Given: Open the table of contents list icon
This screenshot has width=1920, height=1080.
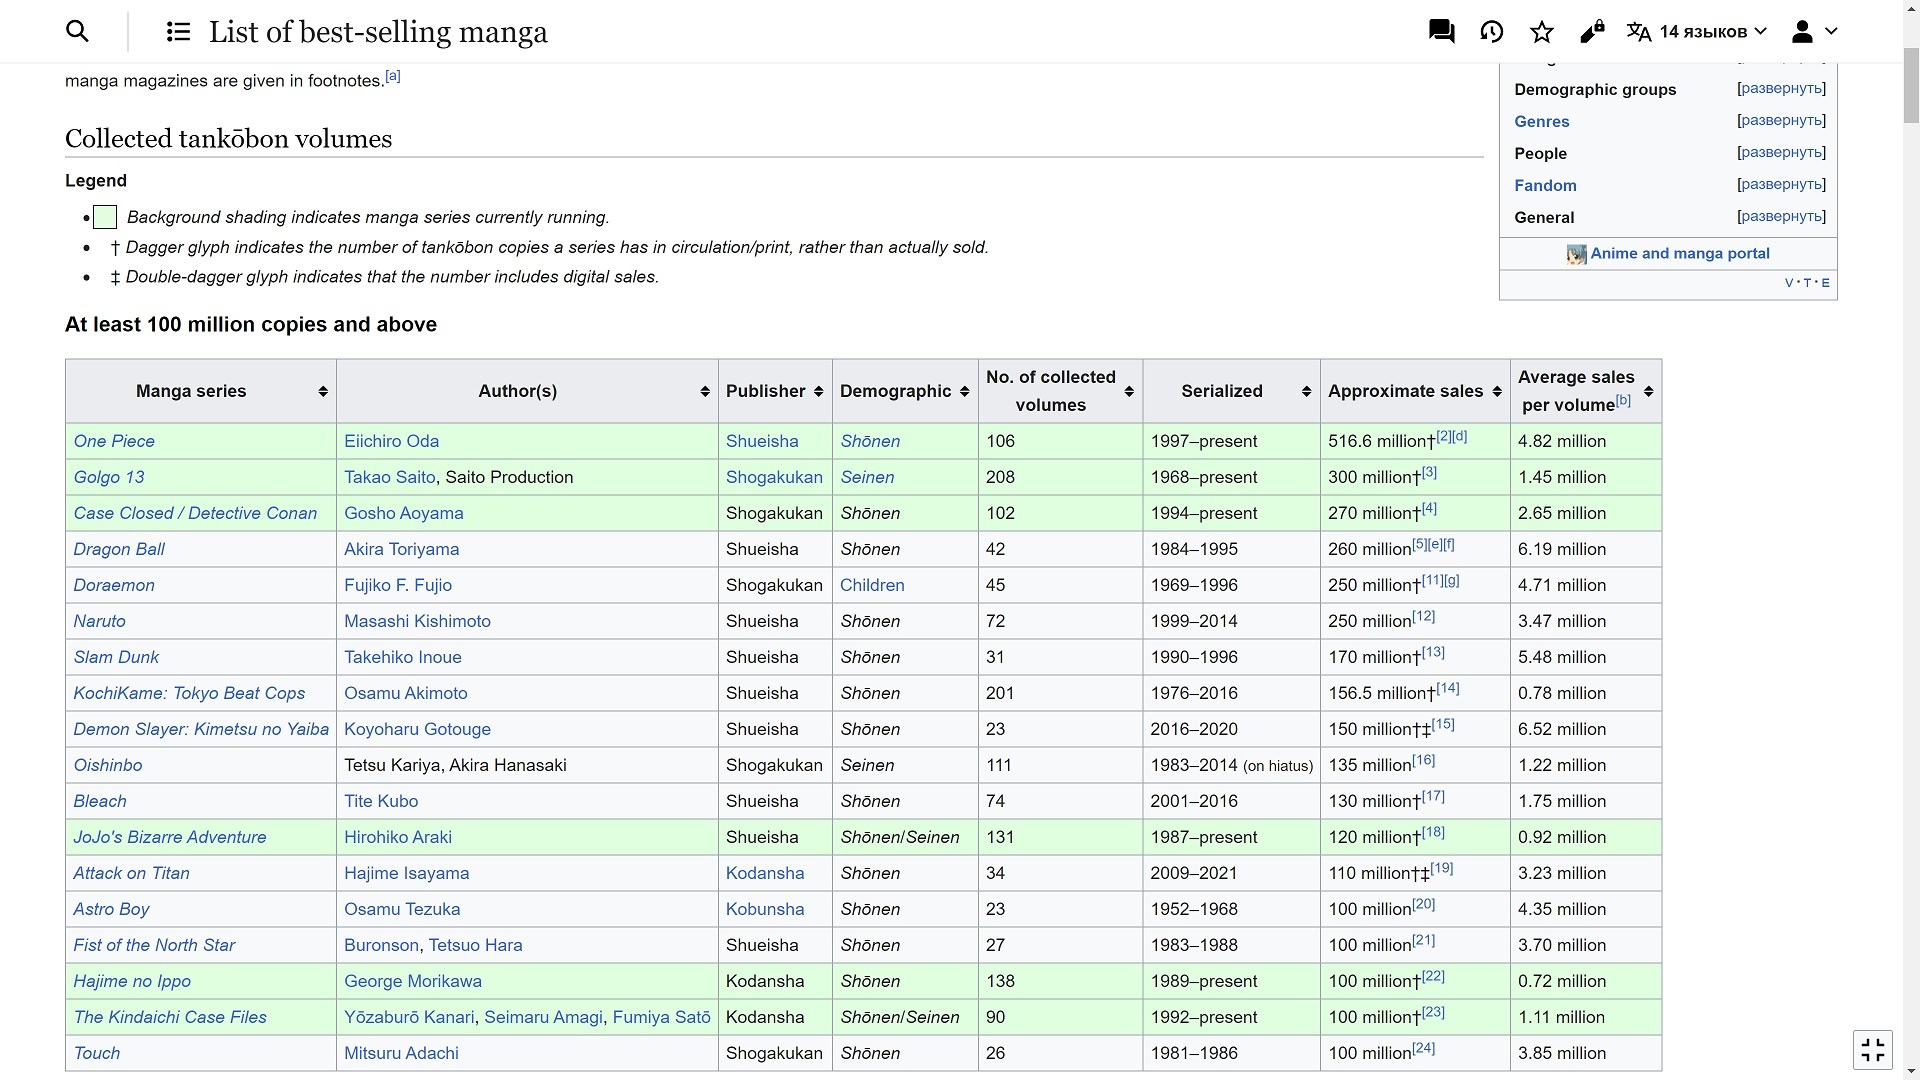Looking at the screenshot, I should pyautogui.click(x=178, y=32).
